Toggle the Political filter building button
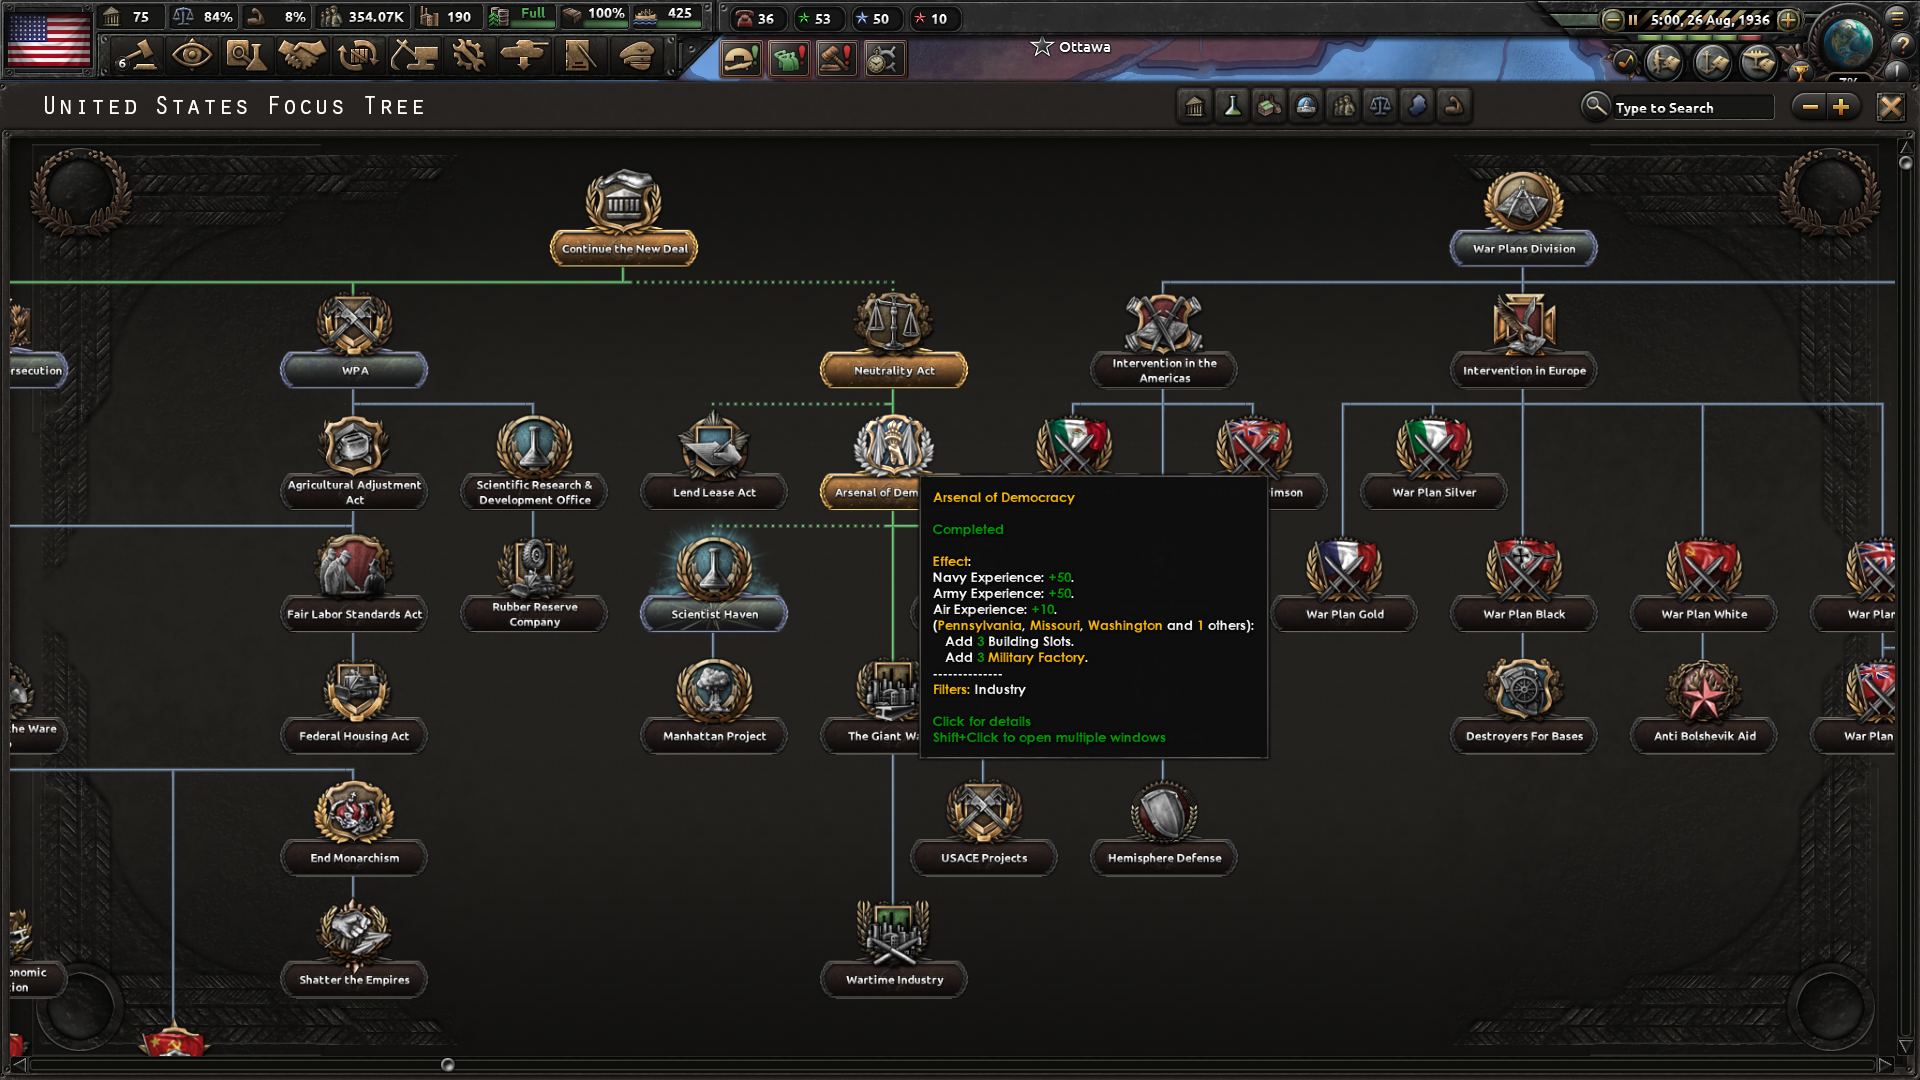1920x1080 pixels. [x=1195, y=107]
